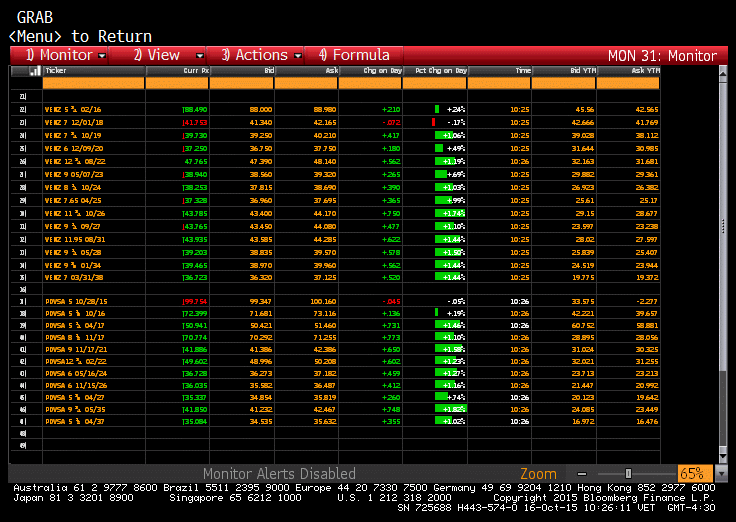Select the PDVSA 05/35 bond ticker

coord(75,409)
